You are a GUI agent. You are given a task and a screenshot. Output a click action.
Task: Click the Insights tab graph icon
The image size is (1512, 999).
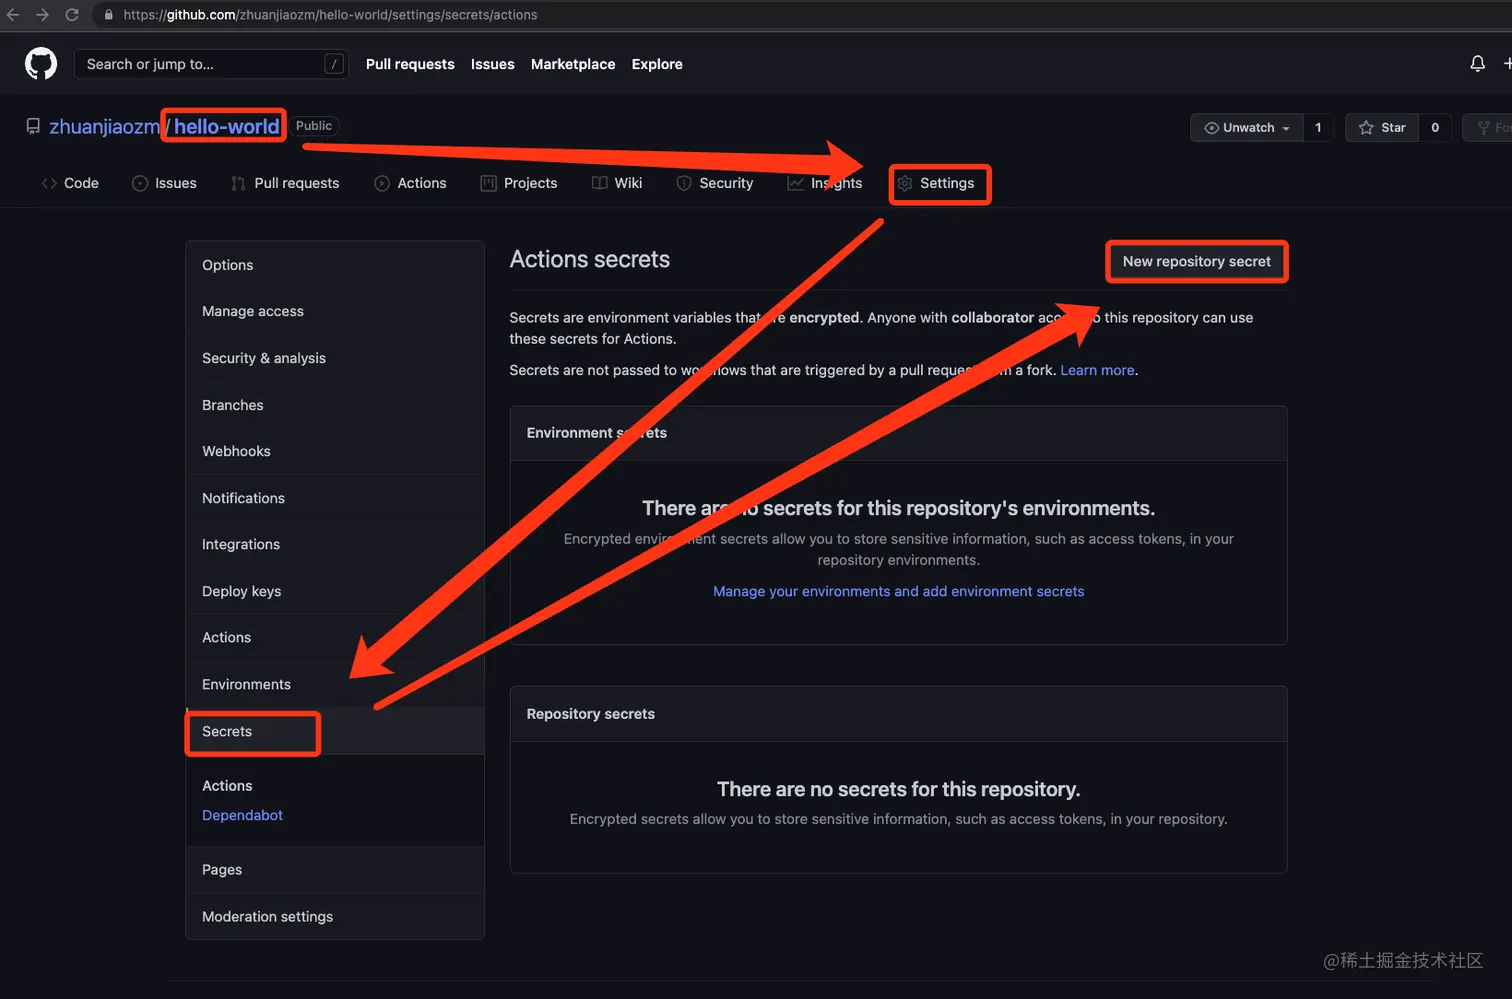click(796, 183)
